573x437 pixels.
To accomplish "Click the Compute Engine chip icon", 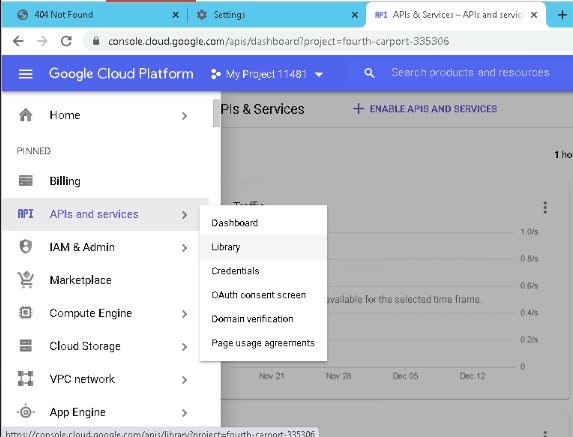I will coord(26,313).
